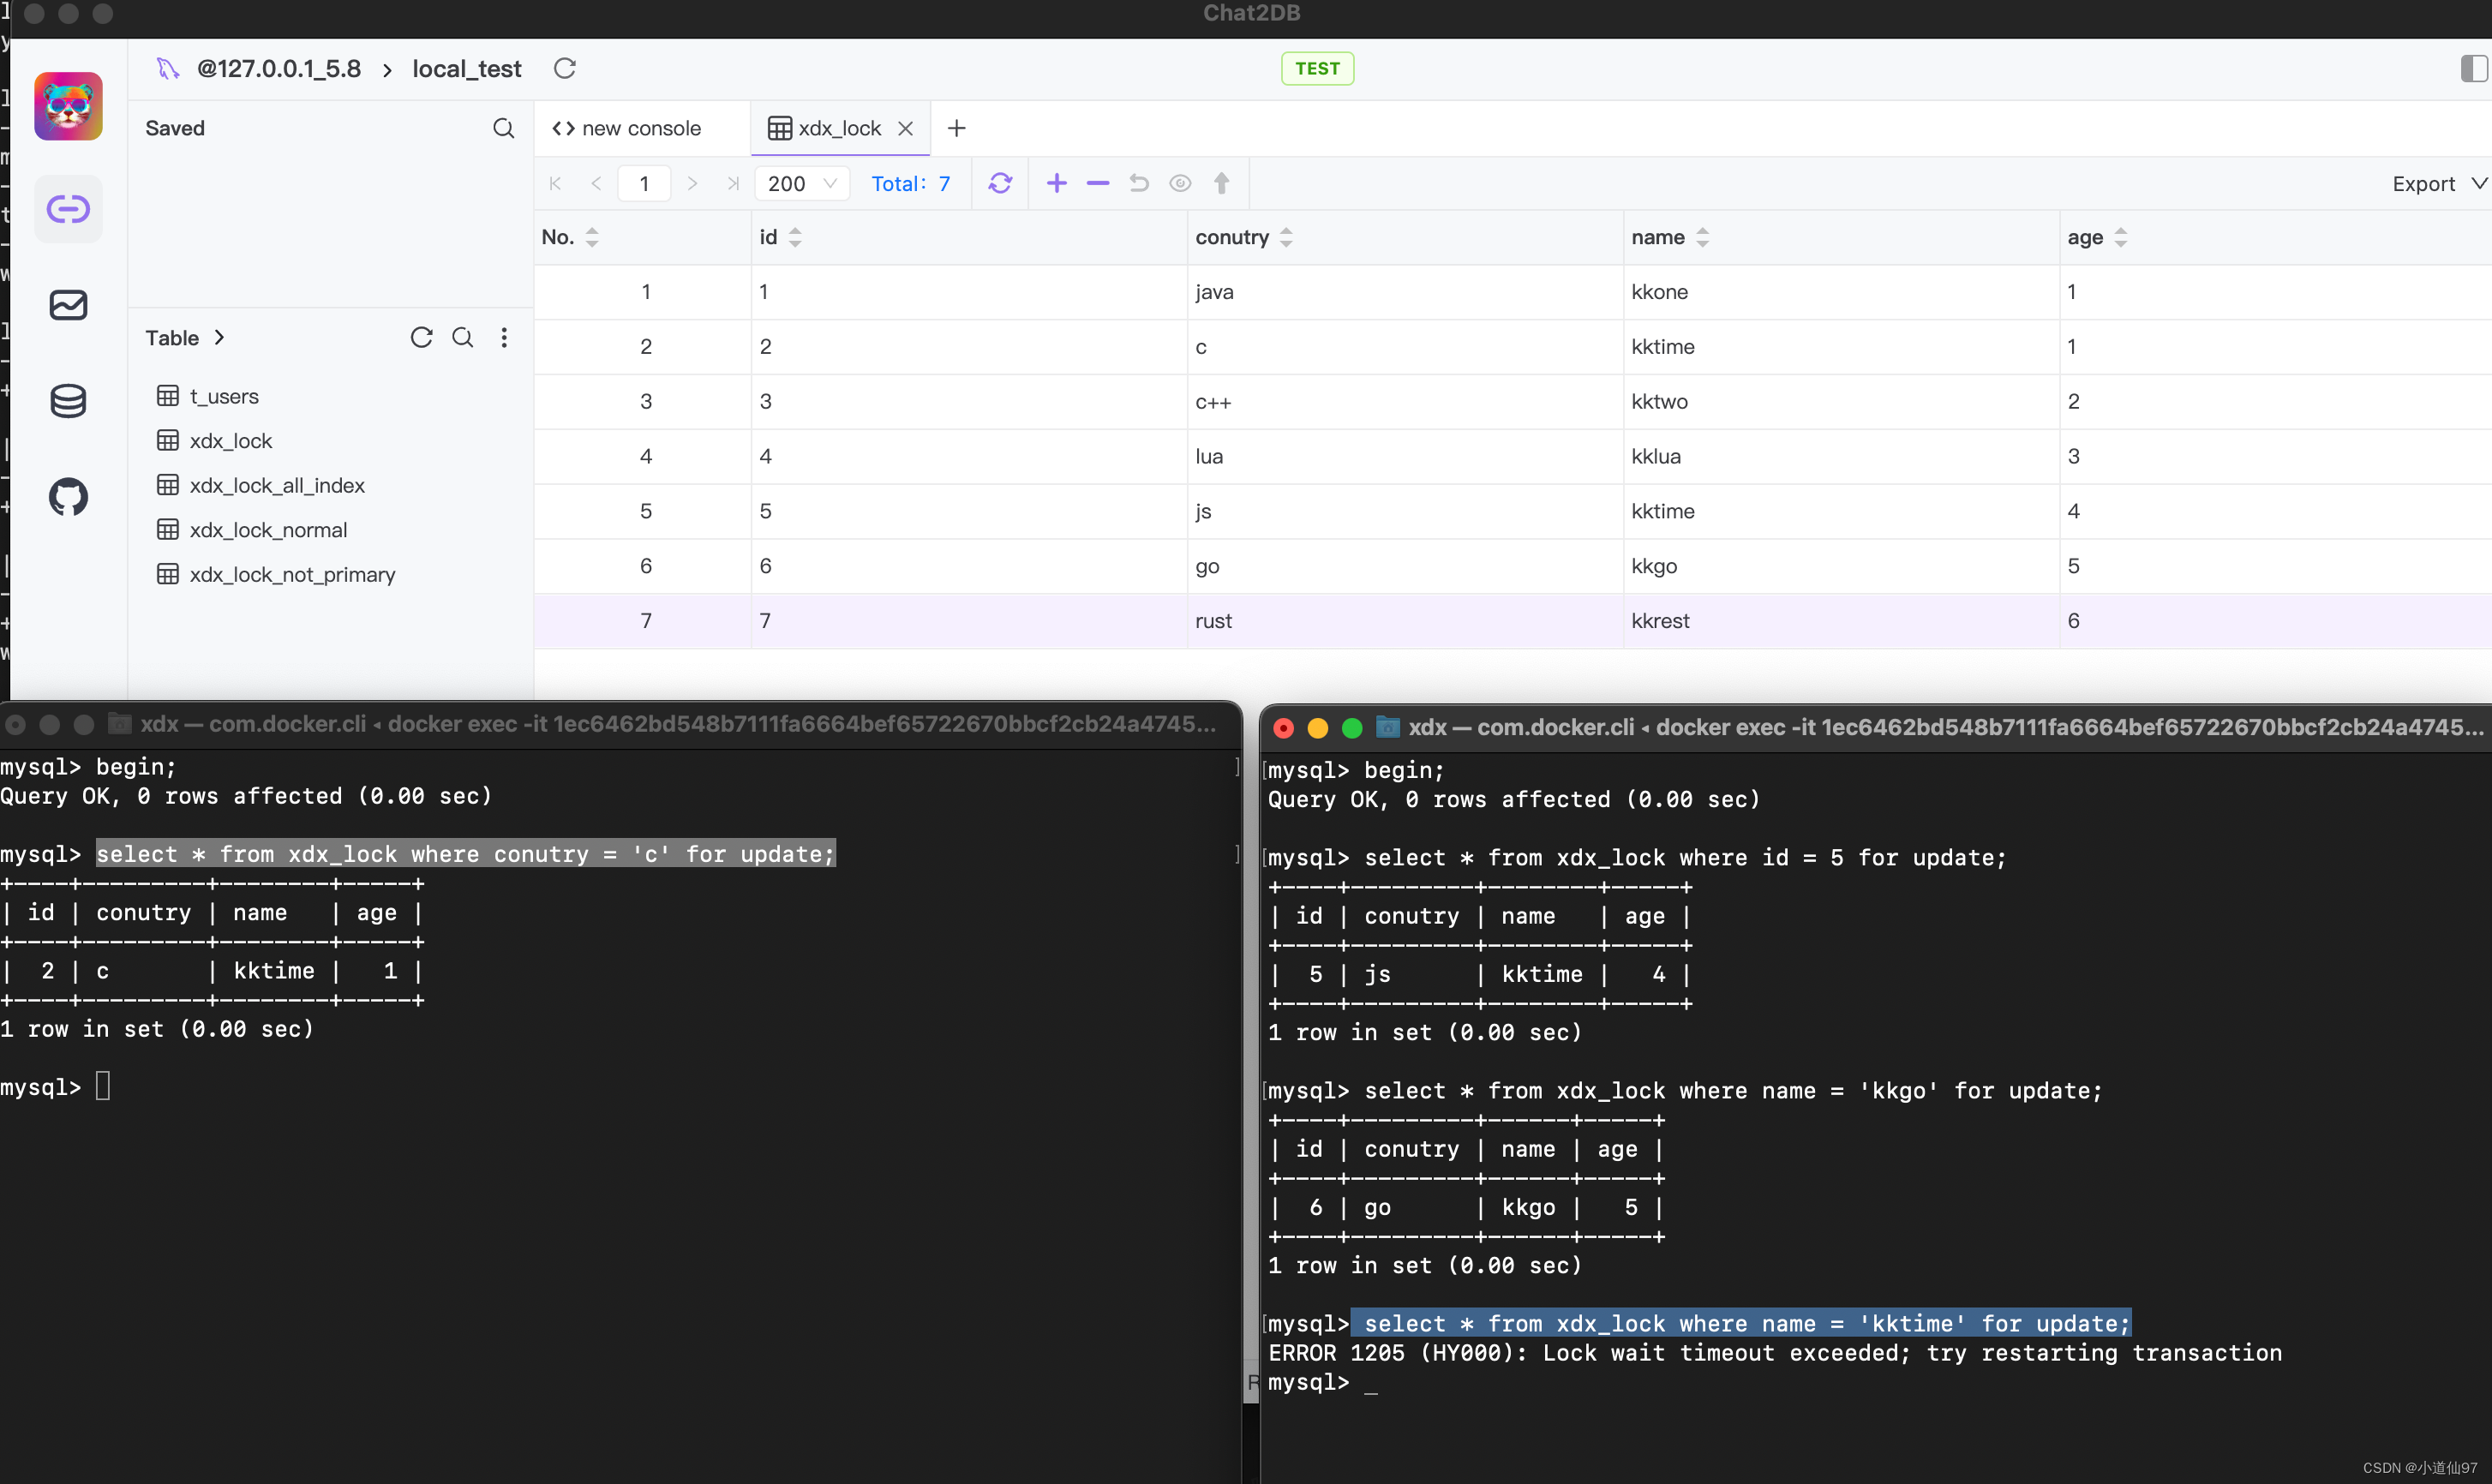
Task: Sort by the No. column
Action: (x=592, y=237)
